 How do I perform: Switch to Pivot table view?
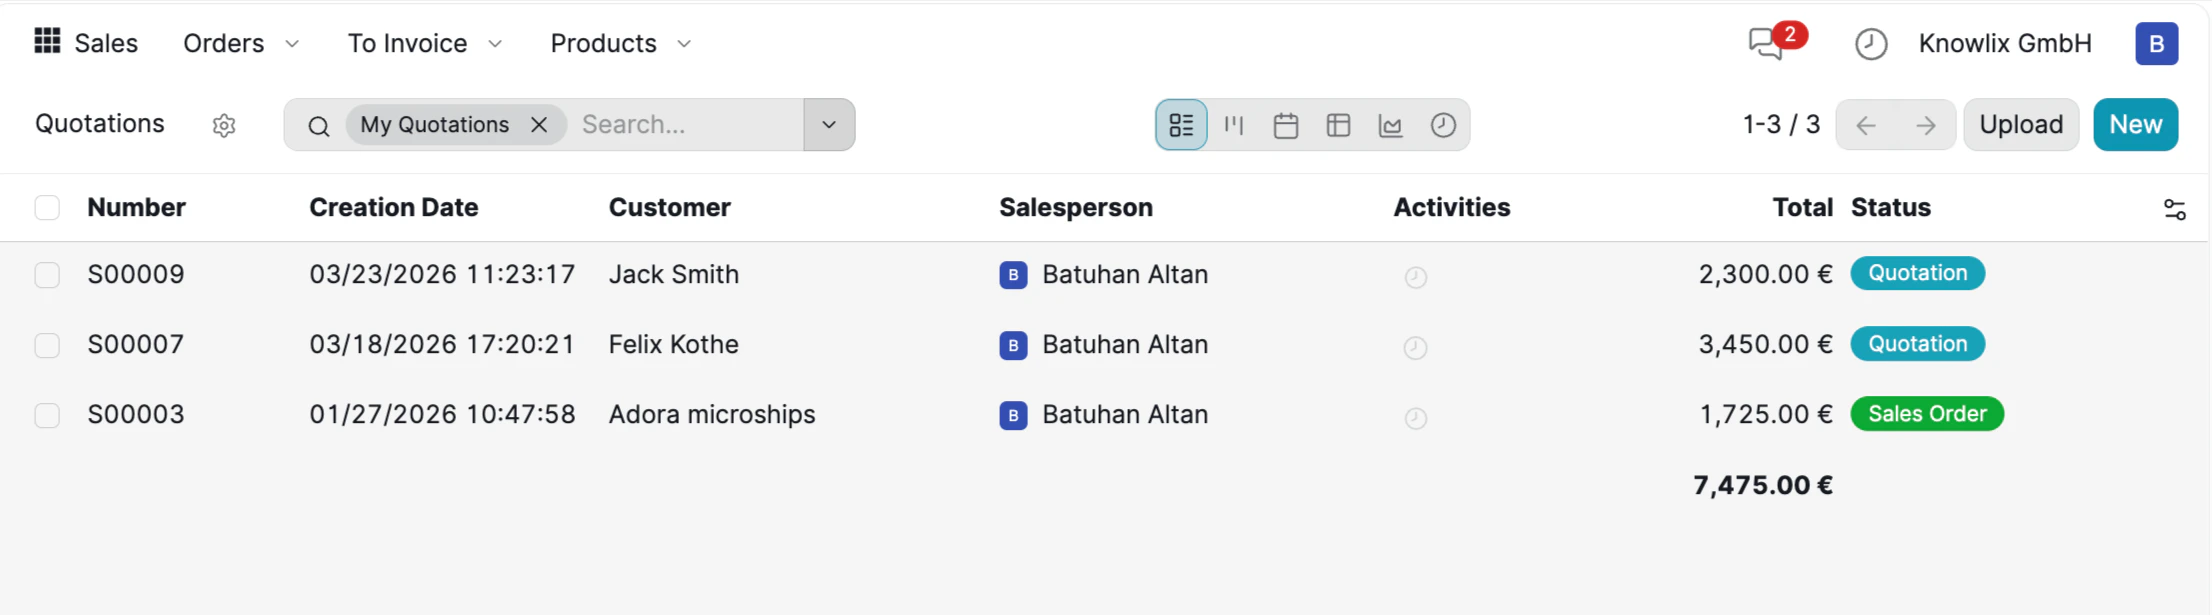point(1338,125)
